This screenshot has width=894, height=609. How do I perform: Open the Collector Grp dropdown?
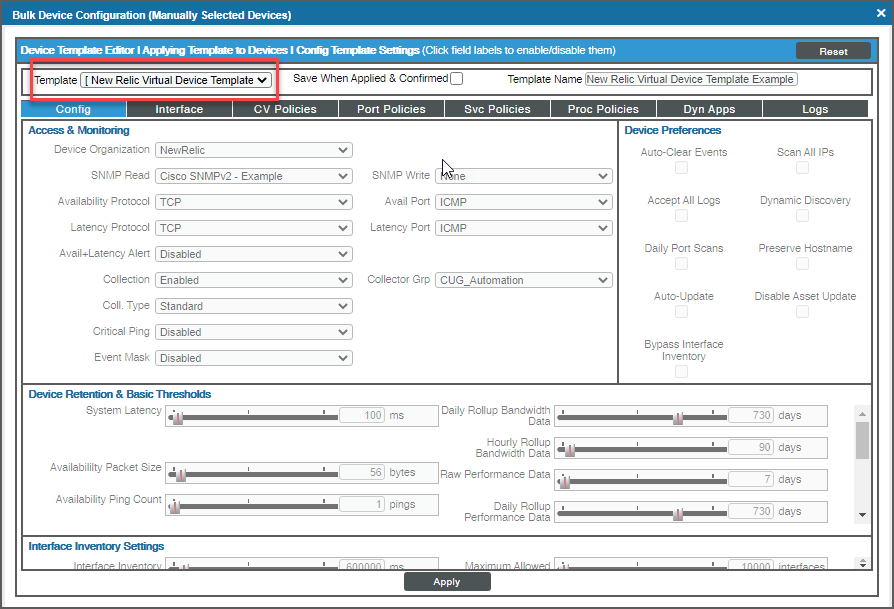(524, 280)
